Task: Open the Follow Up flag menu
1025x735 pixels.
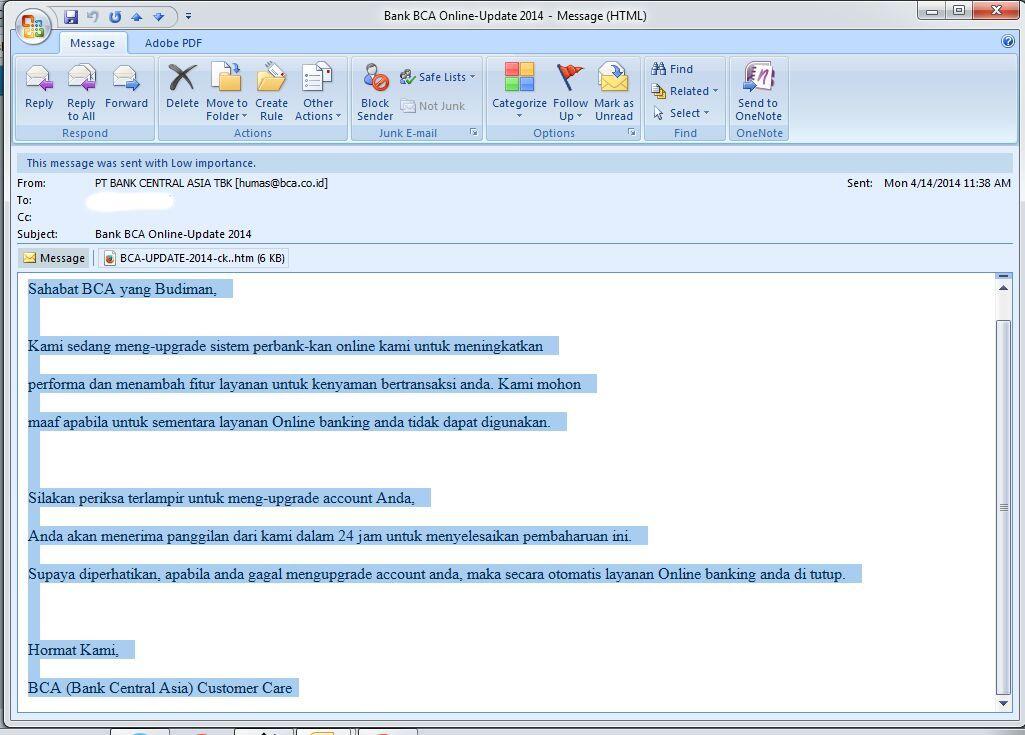Action: click(x=570, y=92)
